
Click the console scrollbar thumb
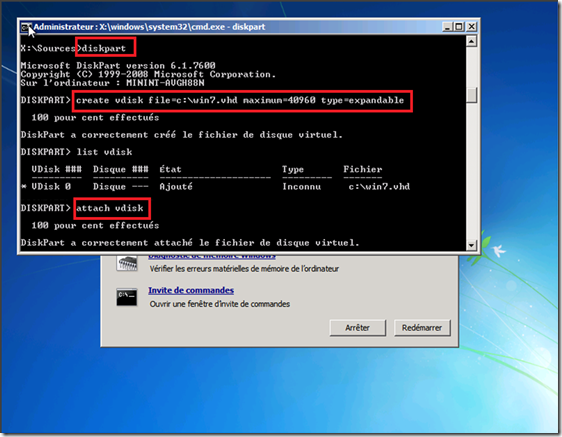pyautogui.click(x=472, y=95)
